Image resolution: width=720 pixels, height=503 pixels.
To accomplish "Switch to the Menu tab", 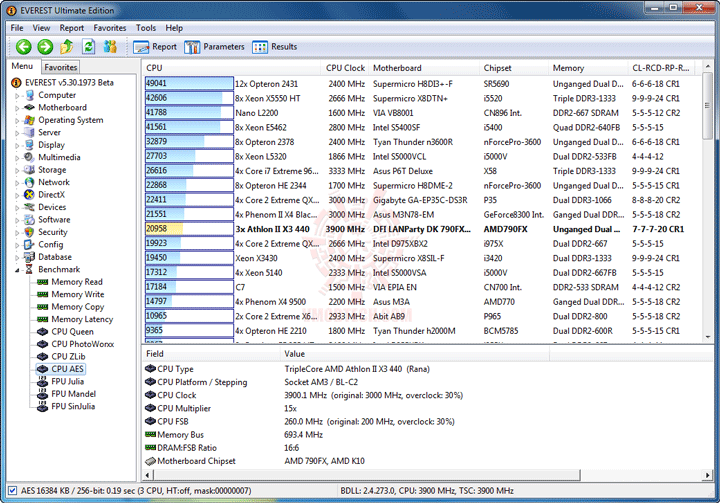I will pos(22,66).
